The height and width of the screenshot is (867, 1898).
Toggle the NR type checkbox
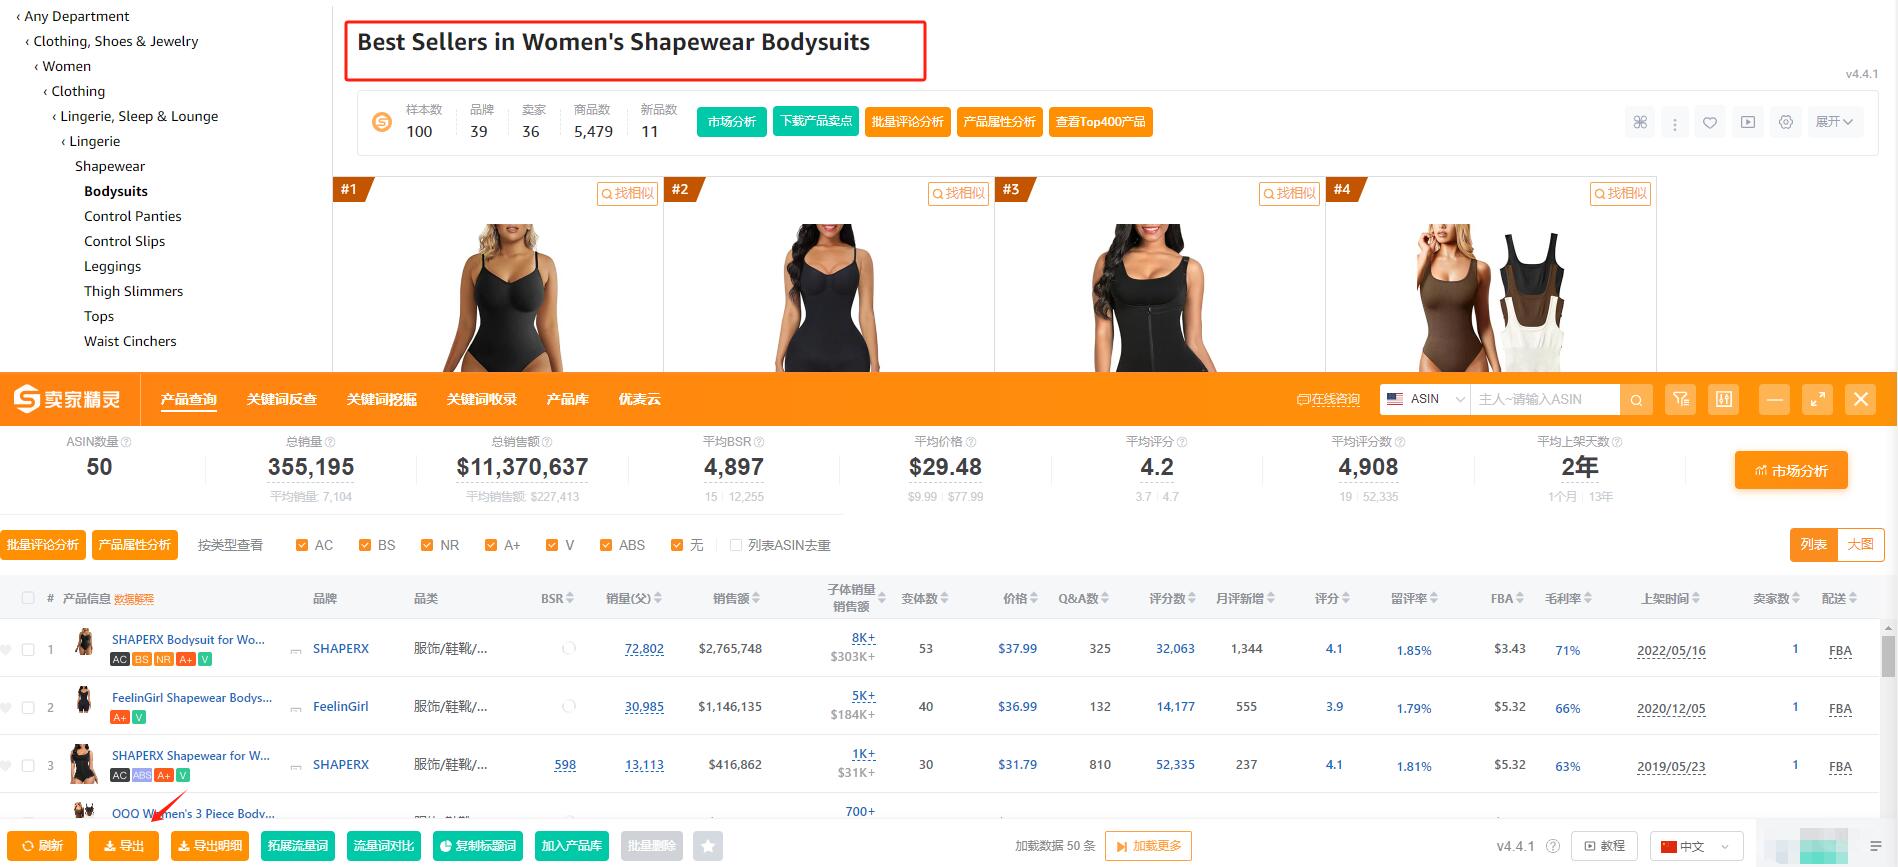(x=427, y=545)
